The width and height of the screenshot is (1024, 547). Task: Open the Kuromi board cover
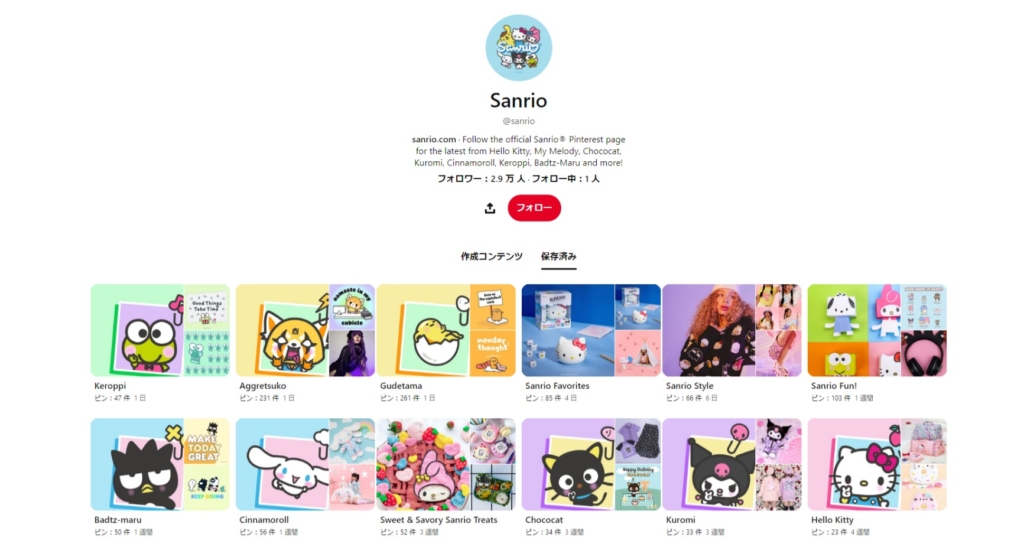point(732,465)
